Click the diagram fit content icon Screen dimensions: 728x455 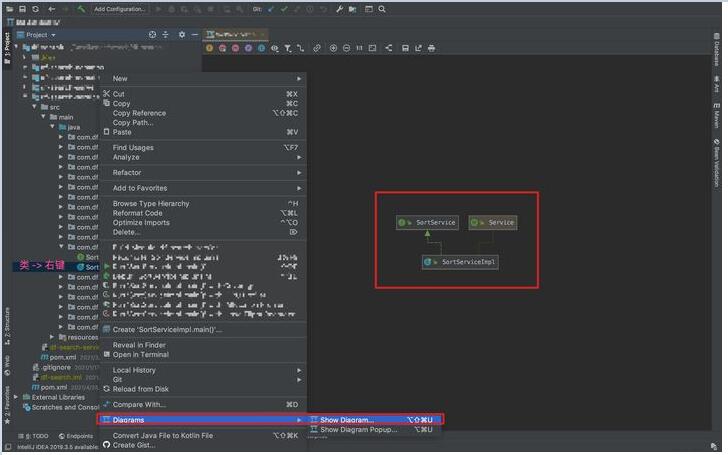tap(372, 48)
